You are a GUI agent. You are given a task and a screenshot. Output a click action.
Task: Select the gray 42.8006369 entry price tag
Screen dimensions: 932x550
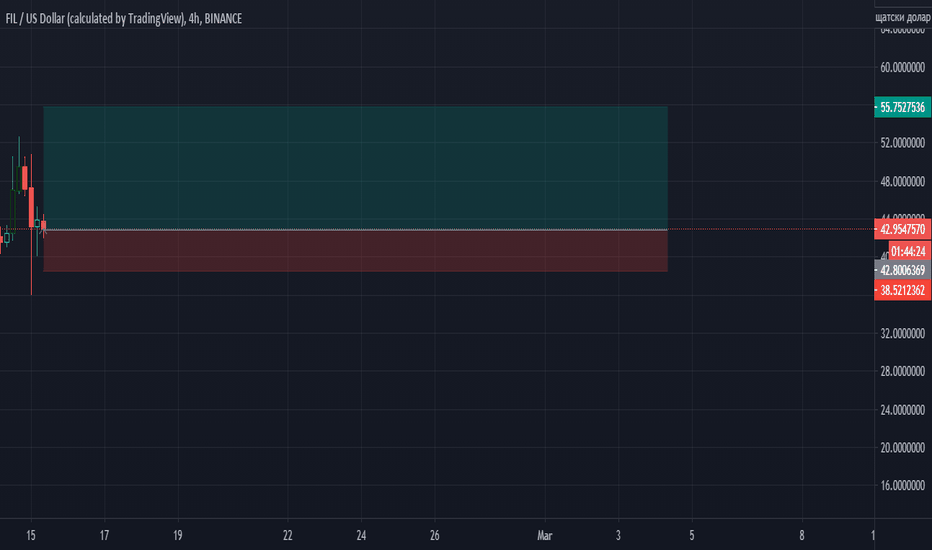(902, 270)
